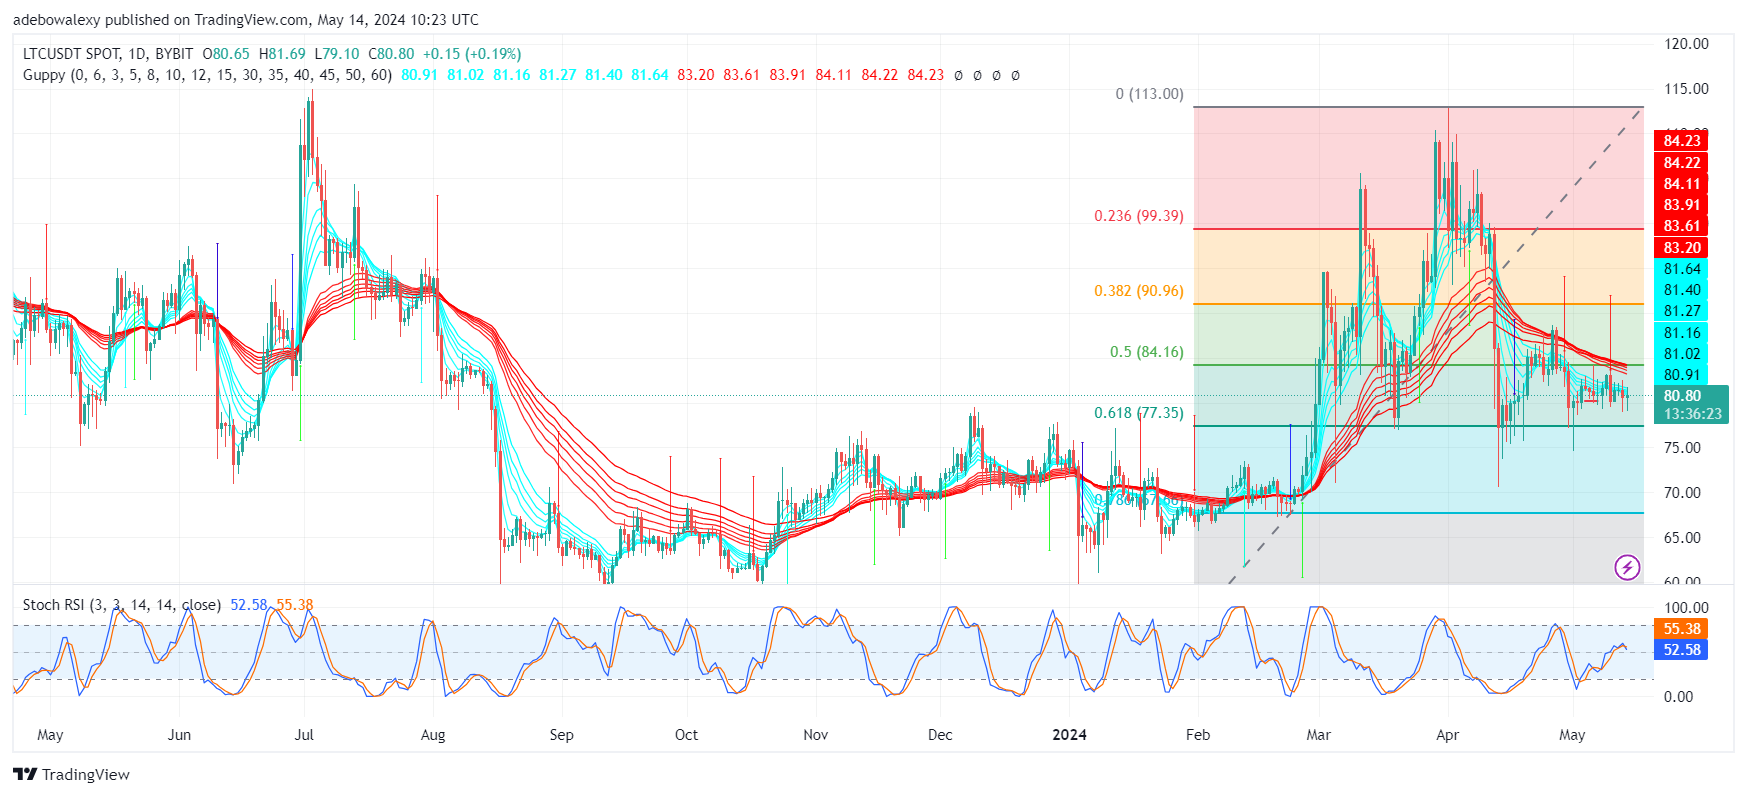Select Fibonacci level 0.236 (99.39) label
The height and width of the screenshot is (796, 1747).
pos(1139,216)
